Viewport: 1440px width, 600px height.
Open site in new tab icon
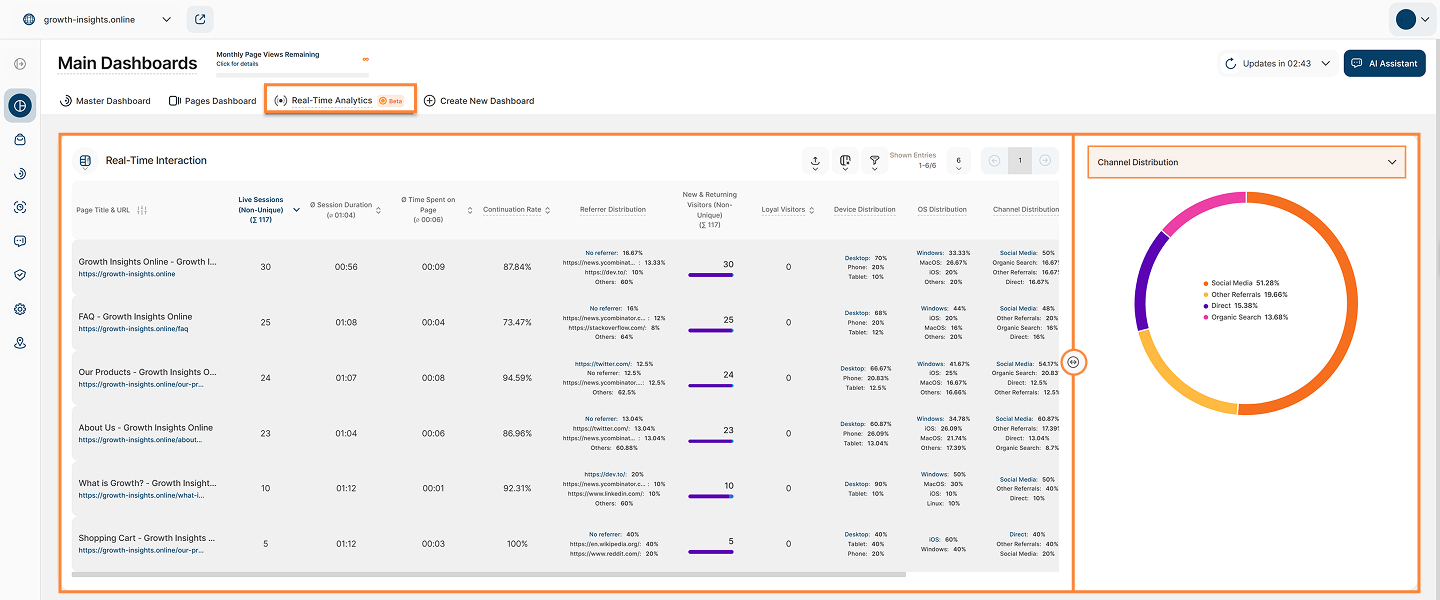200,19
